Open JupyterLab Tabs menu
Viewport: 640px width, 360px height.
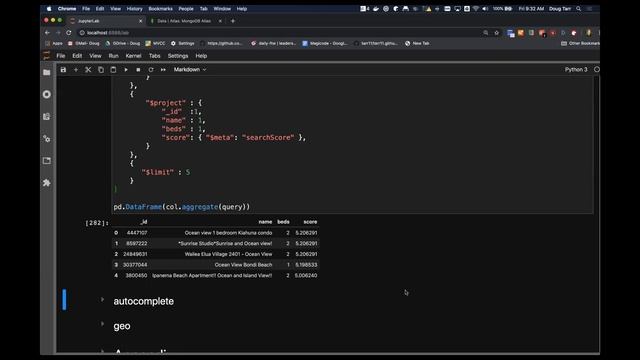155,56
